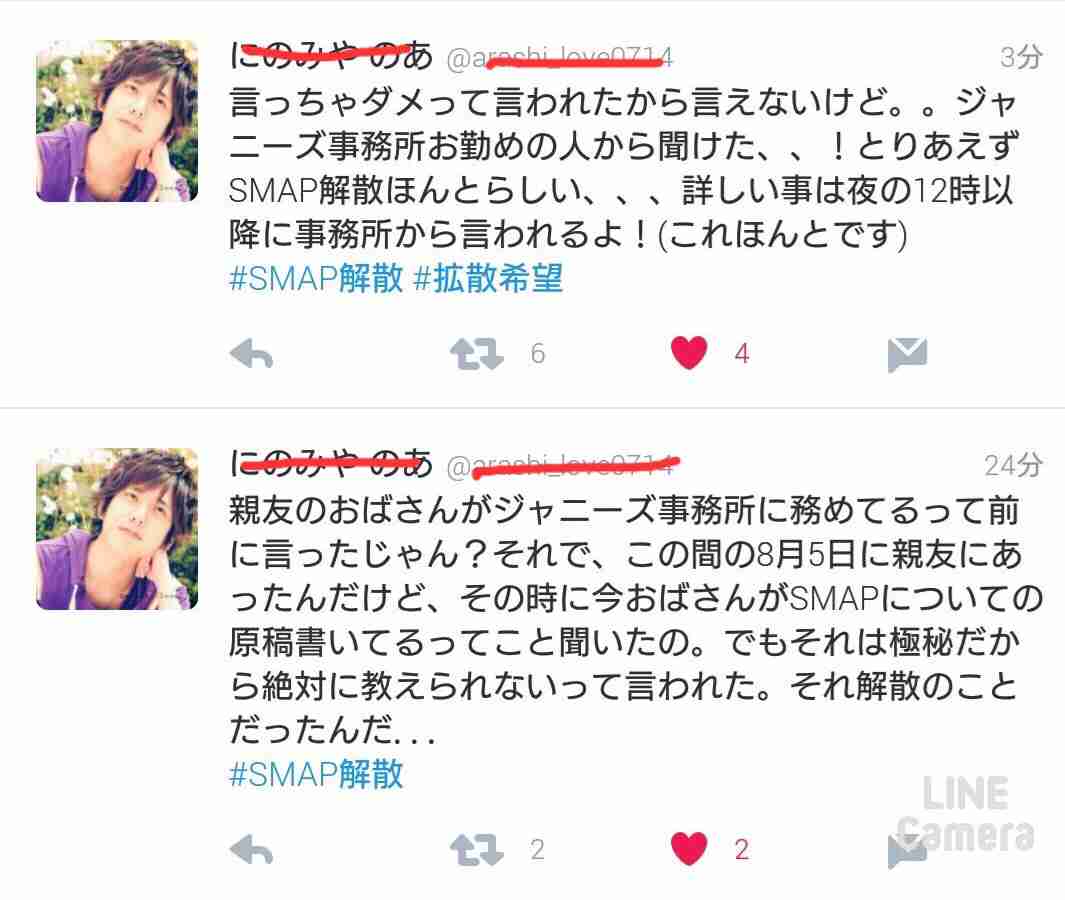Open the profile picture on the first tweet
This screenshot has width=1065, height=900.
click(x=117, y=121)
